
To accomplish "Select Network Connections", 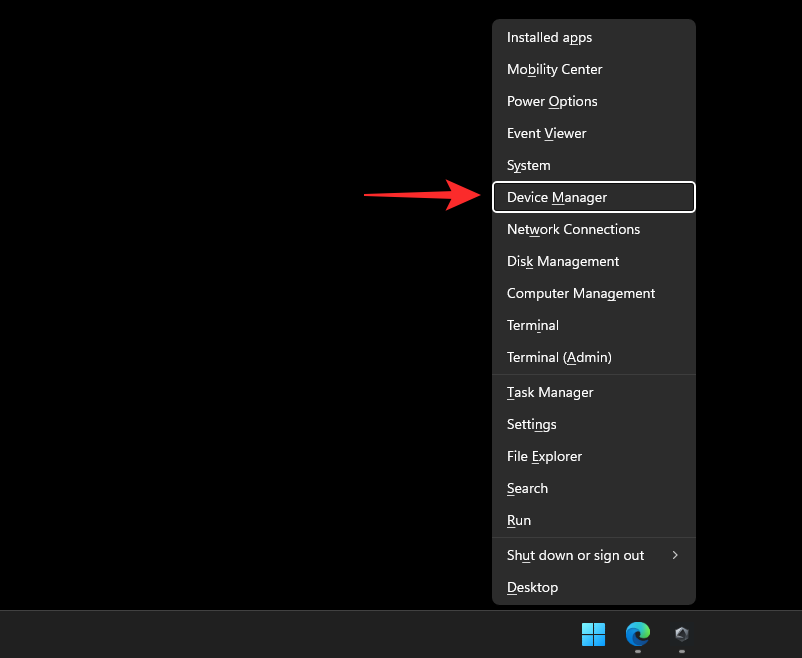I will (573, 229).
